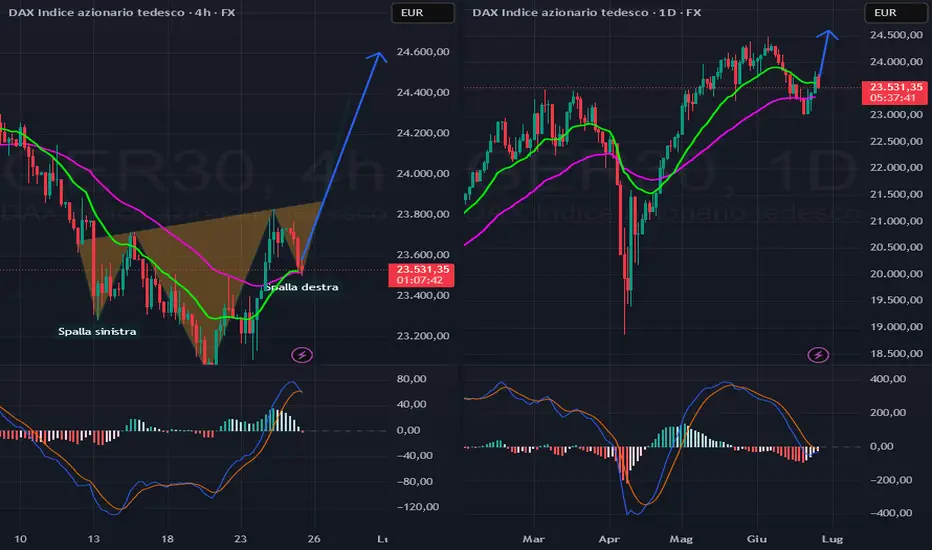The image size is (932, 550).
Task: Click the red 23.531,35 price label on 1D chart
Action: click(895, 92)
